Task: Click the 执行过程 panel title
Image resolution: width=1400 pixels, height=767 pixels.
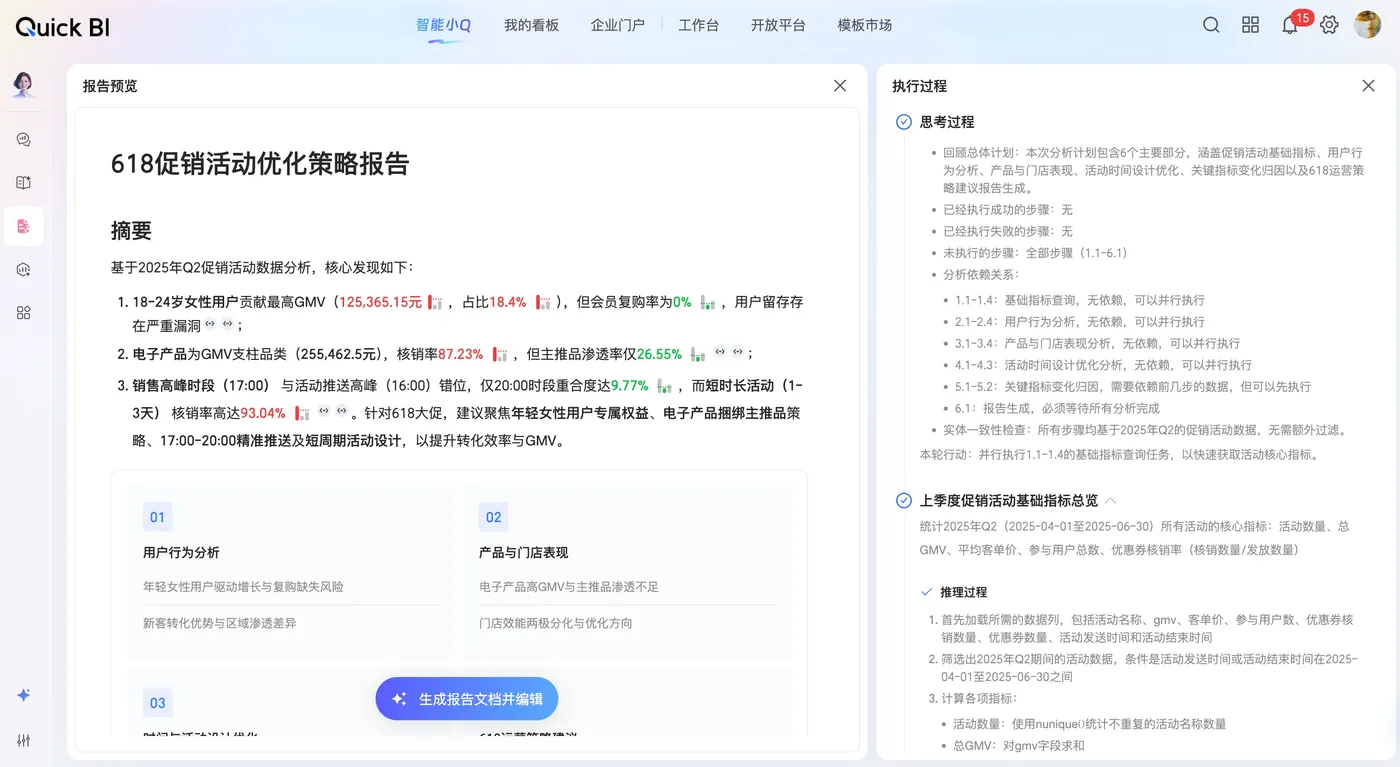Action: (919, 86)
